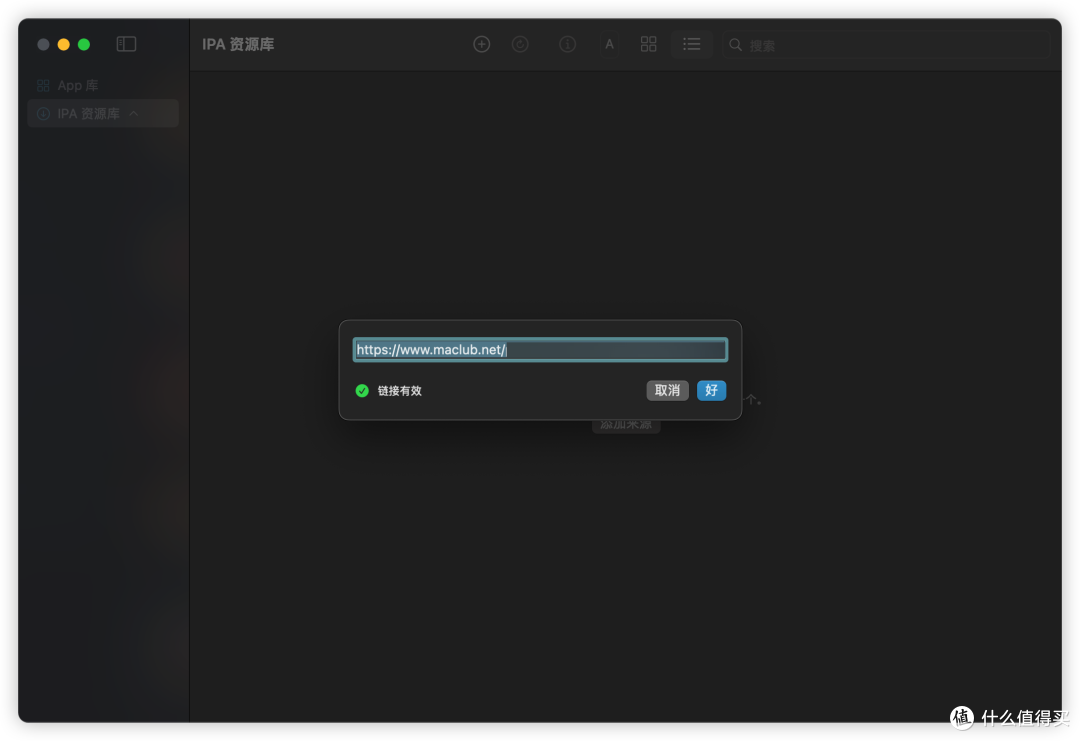1080x741 pixels.
Task: Click the grey close window button
Action: [x=43, y=45]
